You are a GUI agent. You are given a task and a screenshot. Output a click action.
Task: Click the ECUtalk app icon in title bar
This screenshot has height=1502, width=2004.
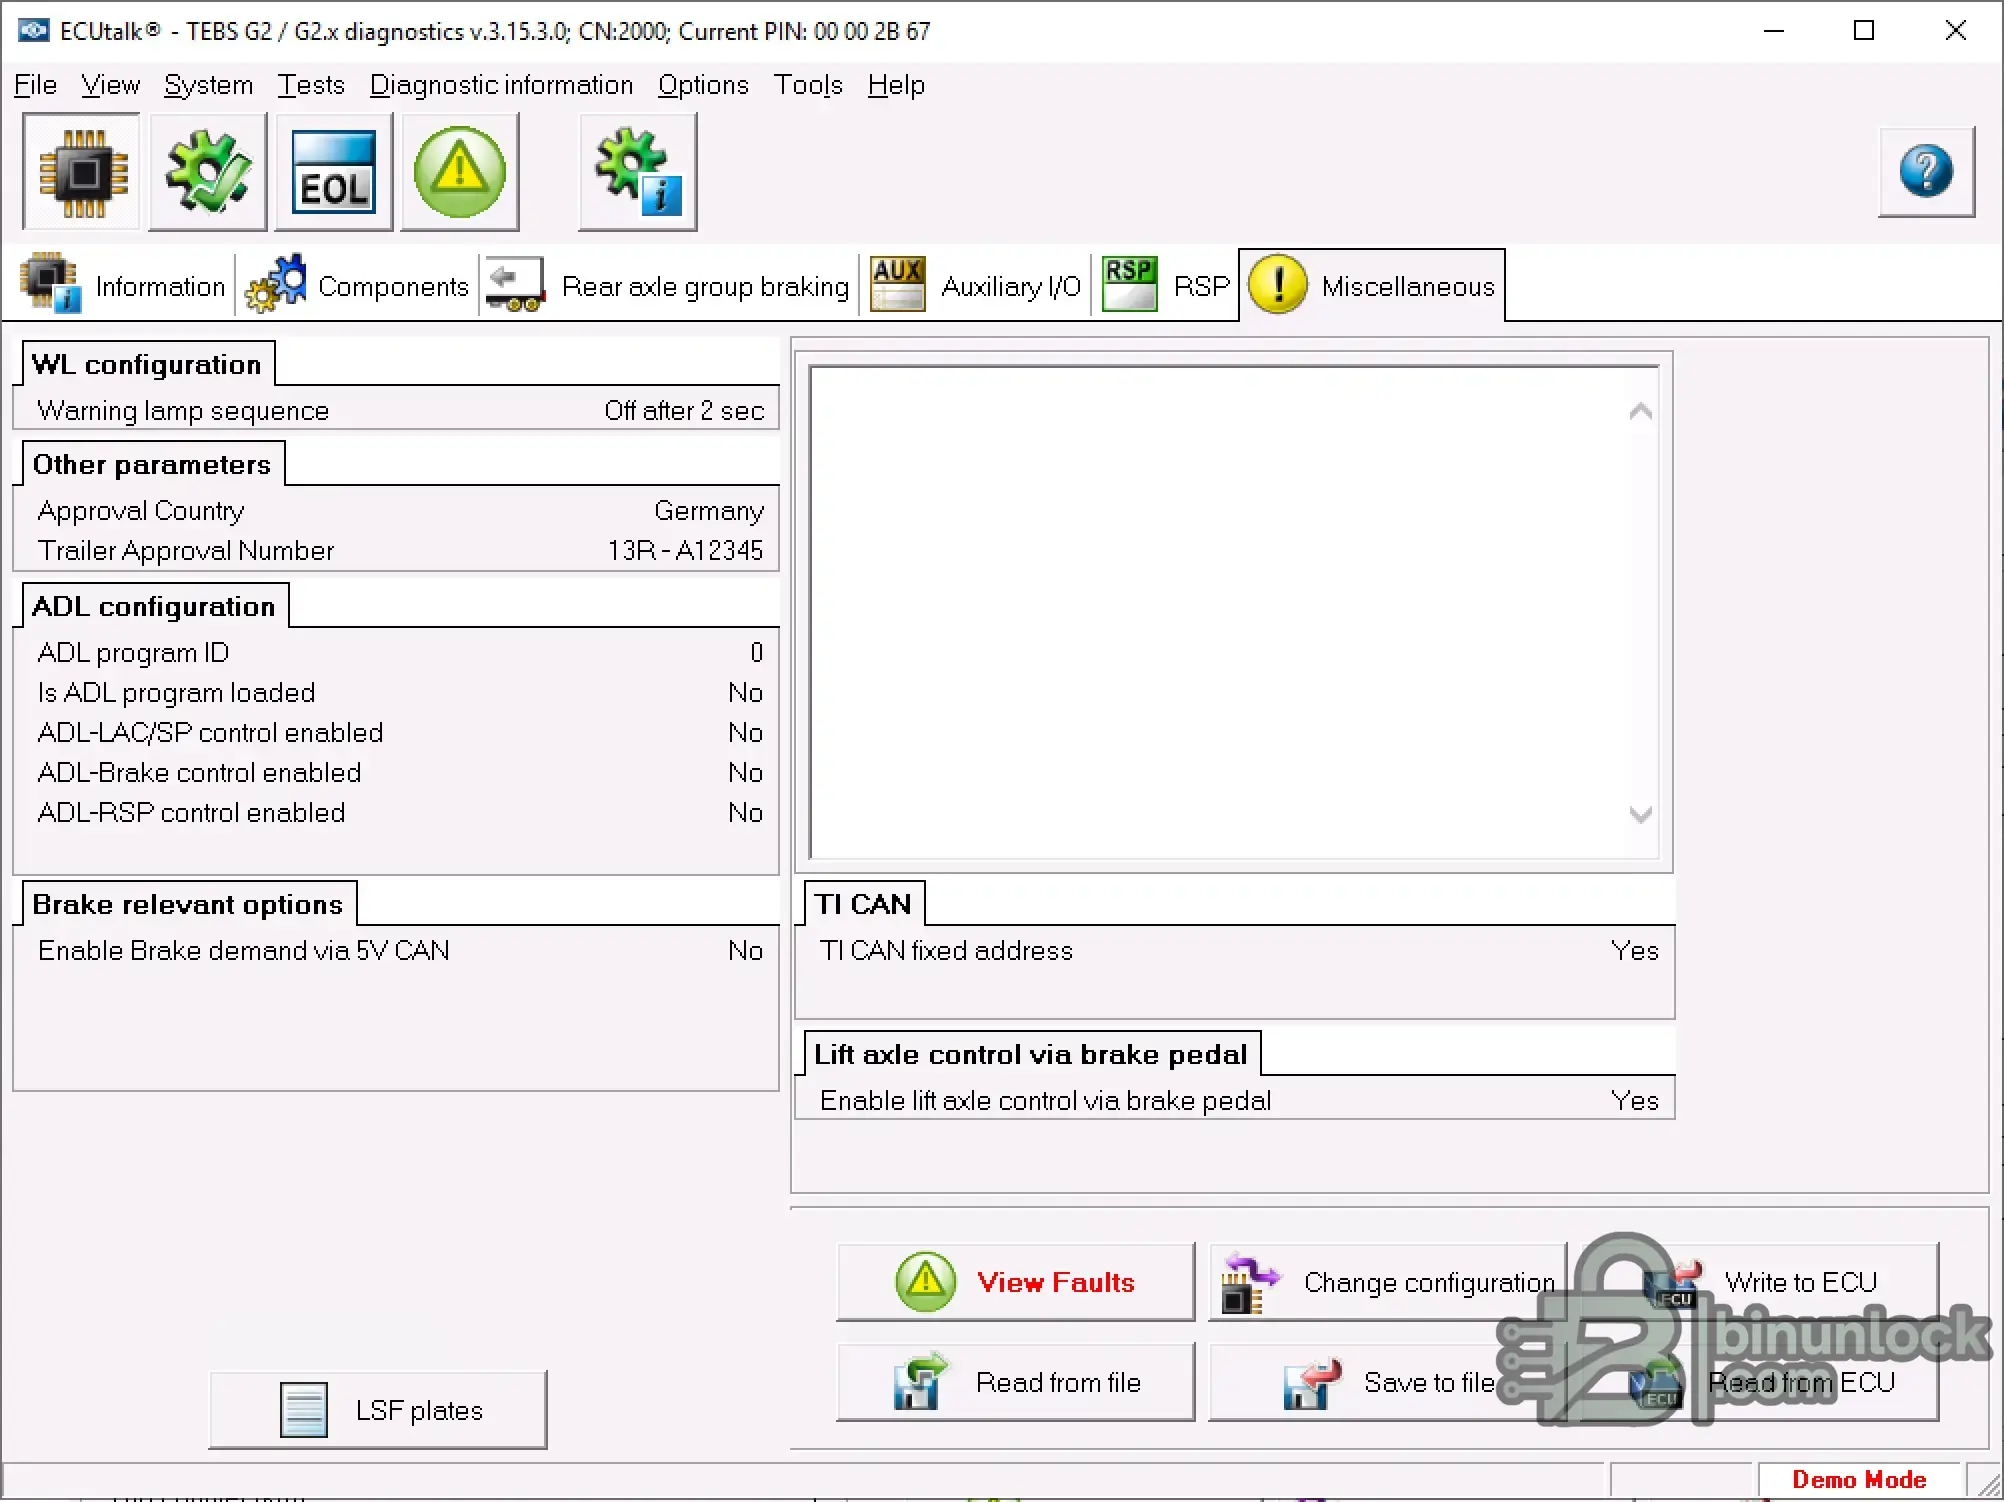click(33, 30)
